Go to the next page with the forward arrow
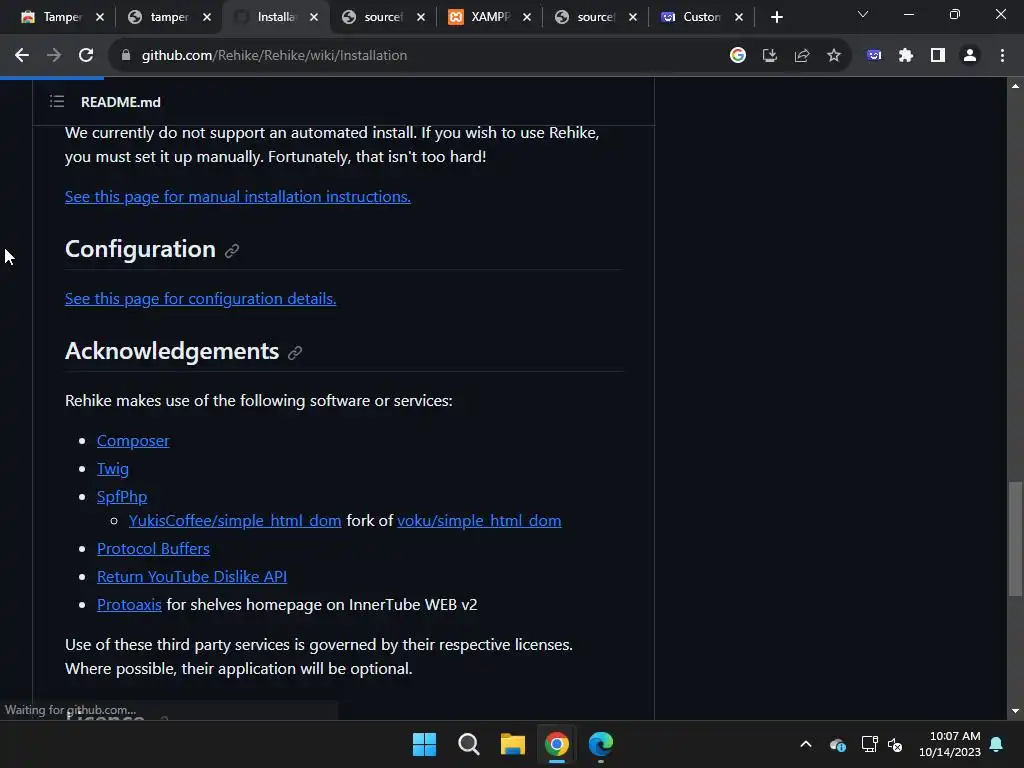 click(x=54, y=56)
